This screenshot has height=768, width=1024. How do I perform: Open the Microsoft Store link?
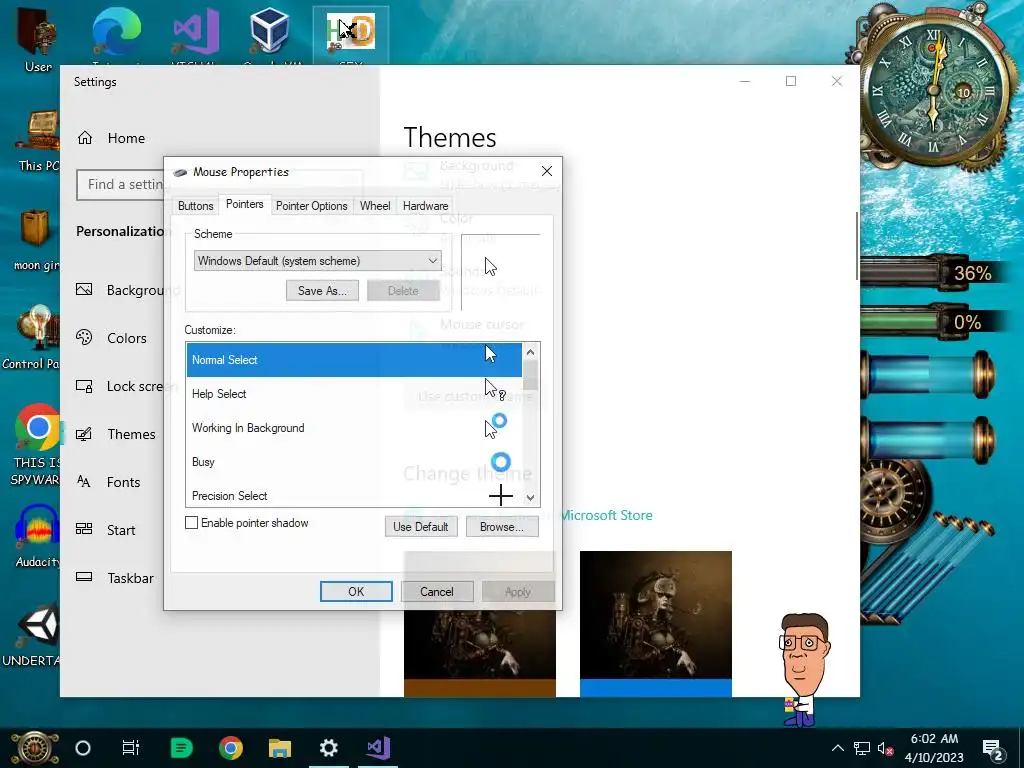point(606,515)
